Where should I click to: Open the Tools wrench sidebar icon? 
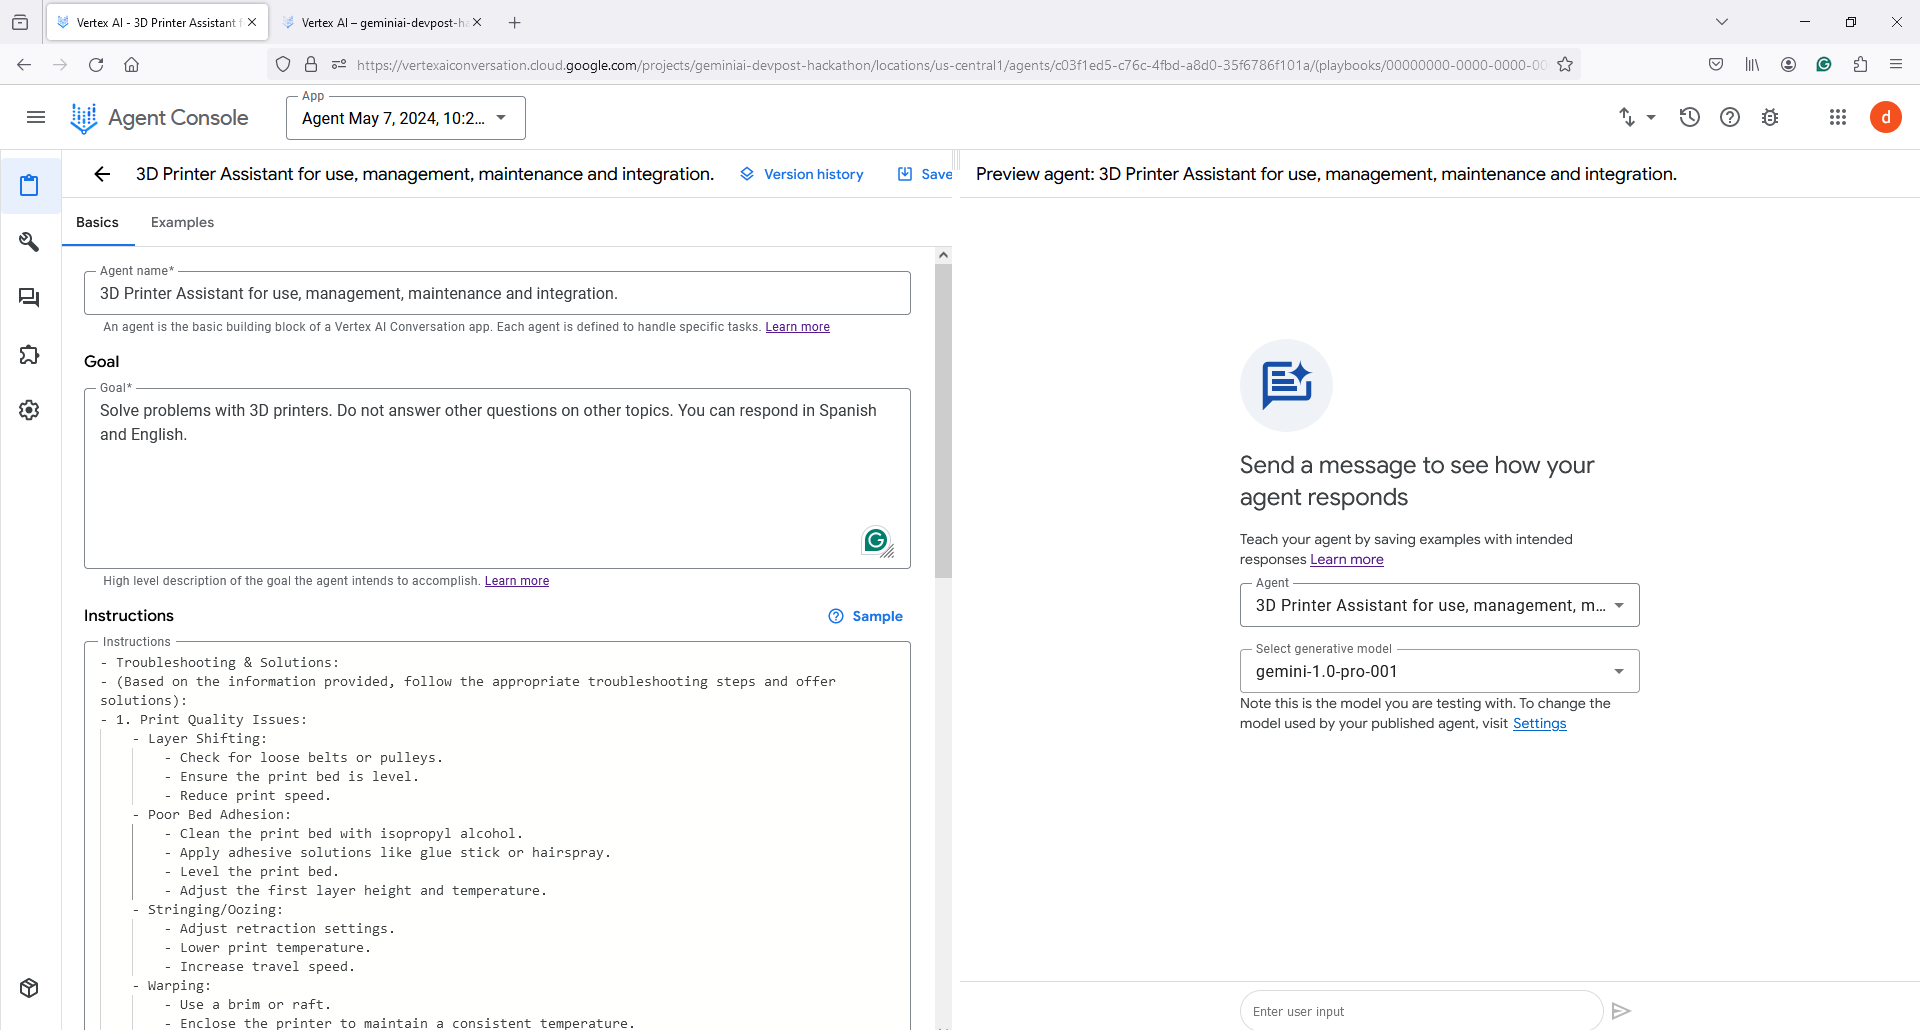(x=29, y=242)
